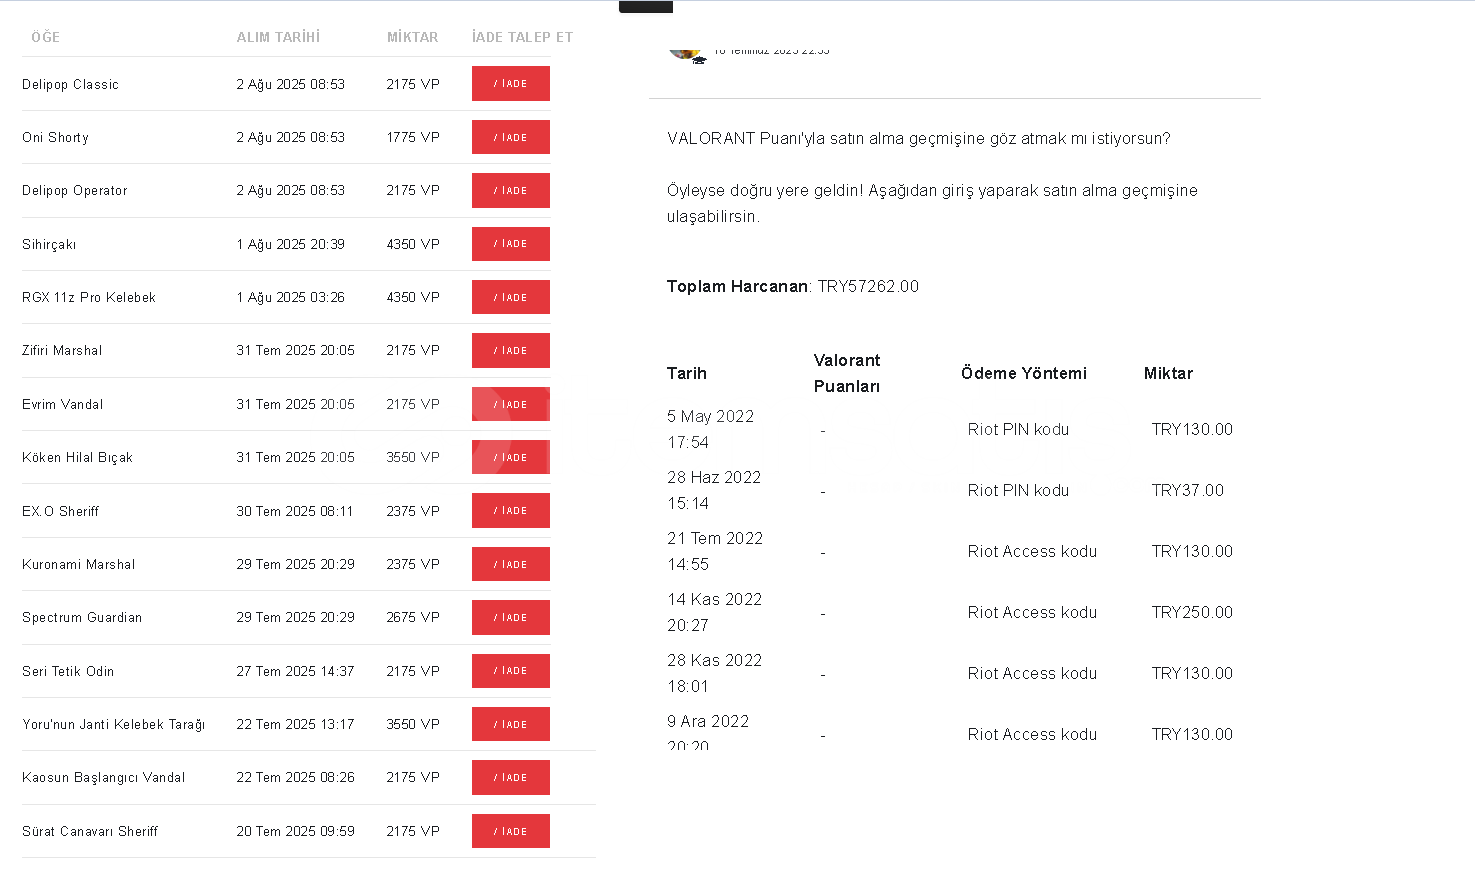
Task: Request refund for Kaosun Başlangıcı Vandal
Action: tap(511, 777)
